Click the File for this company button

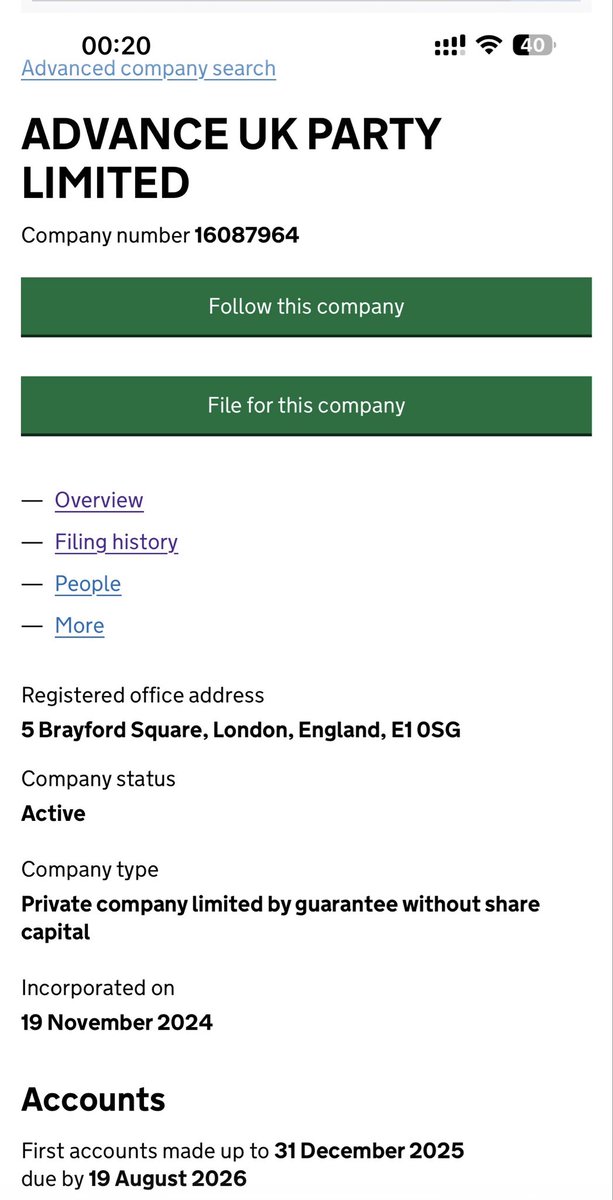306,406
